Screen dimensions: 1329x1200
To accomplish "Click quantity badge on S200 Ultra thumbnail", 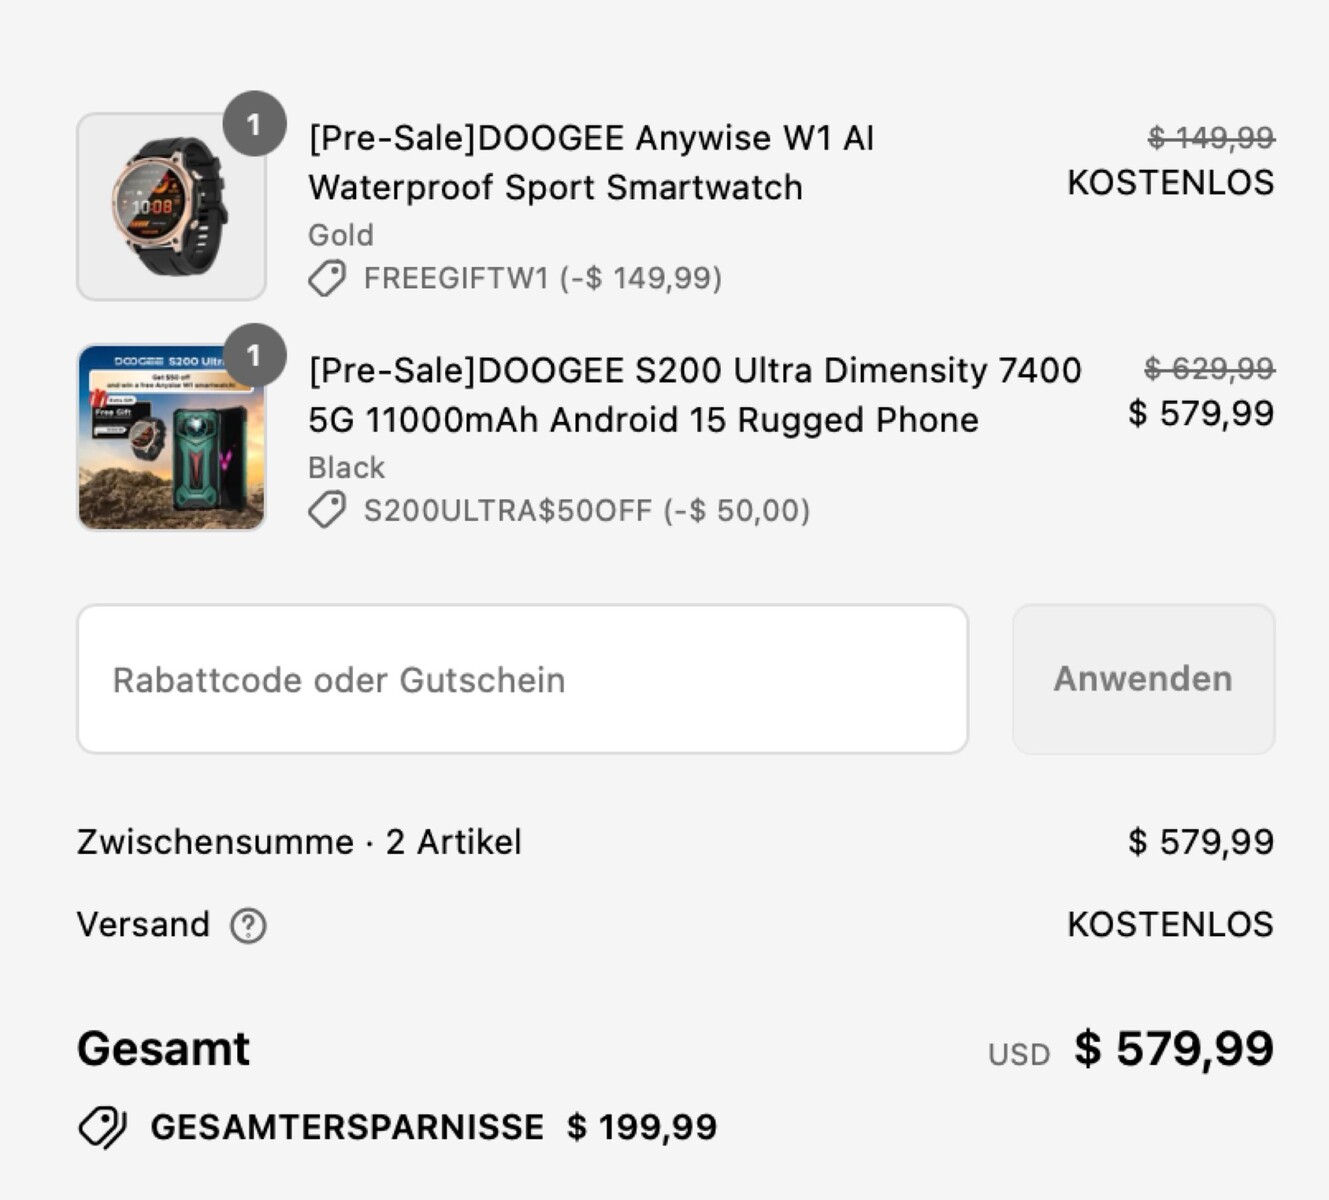I will click(254, 356).
